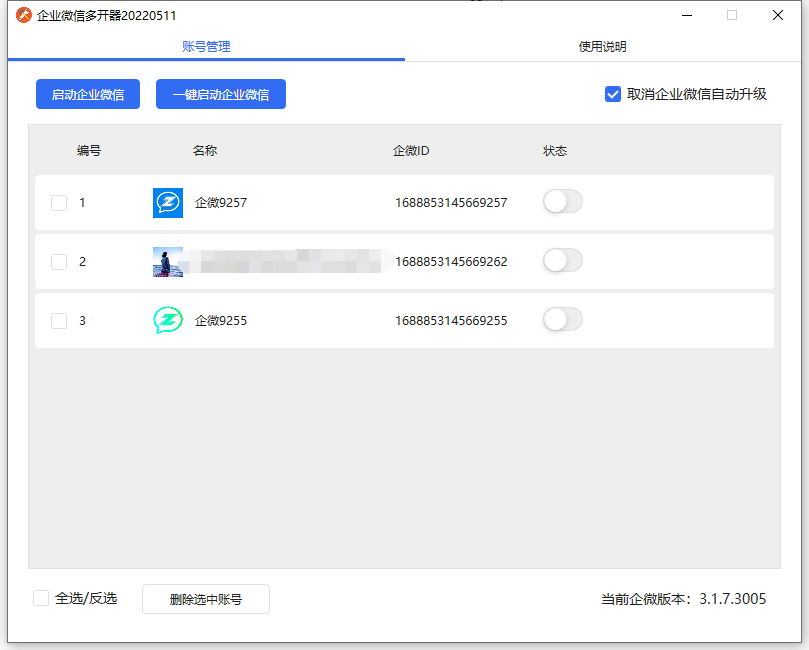Screen dimensions: 809x650
Task: Click the name 企微9257
Action: coord(221,203)
